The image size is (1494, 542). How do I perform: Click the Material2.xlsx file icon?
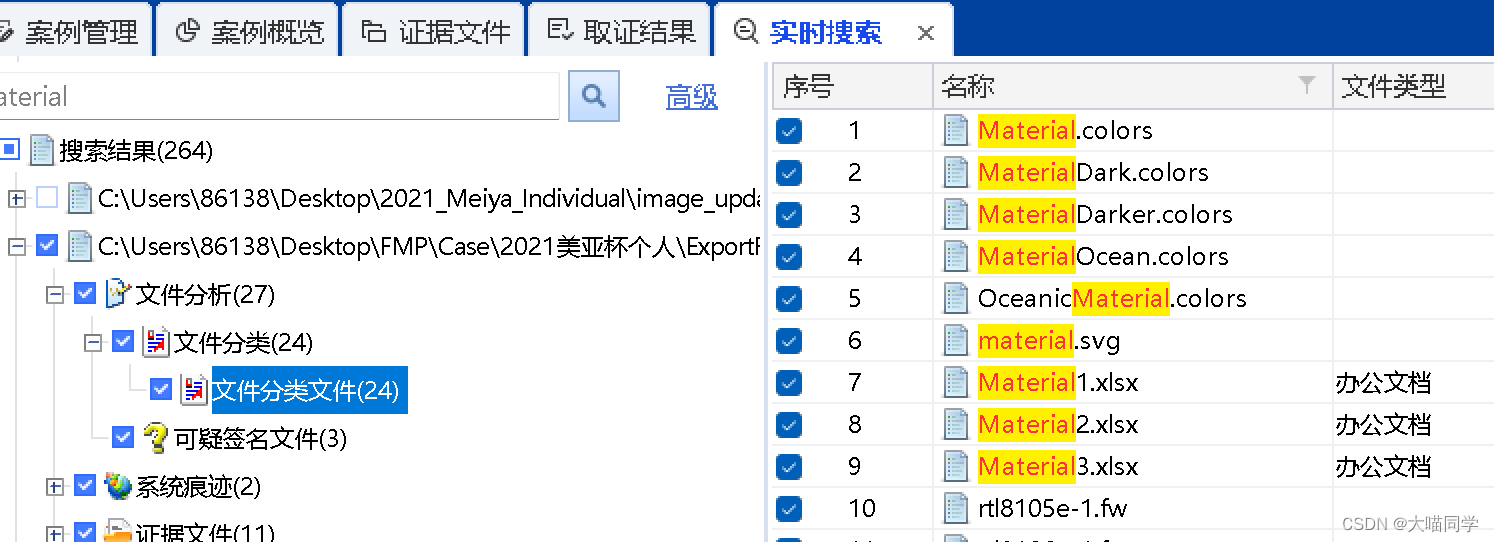(x=957, y=424)
